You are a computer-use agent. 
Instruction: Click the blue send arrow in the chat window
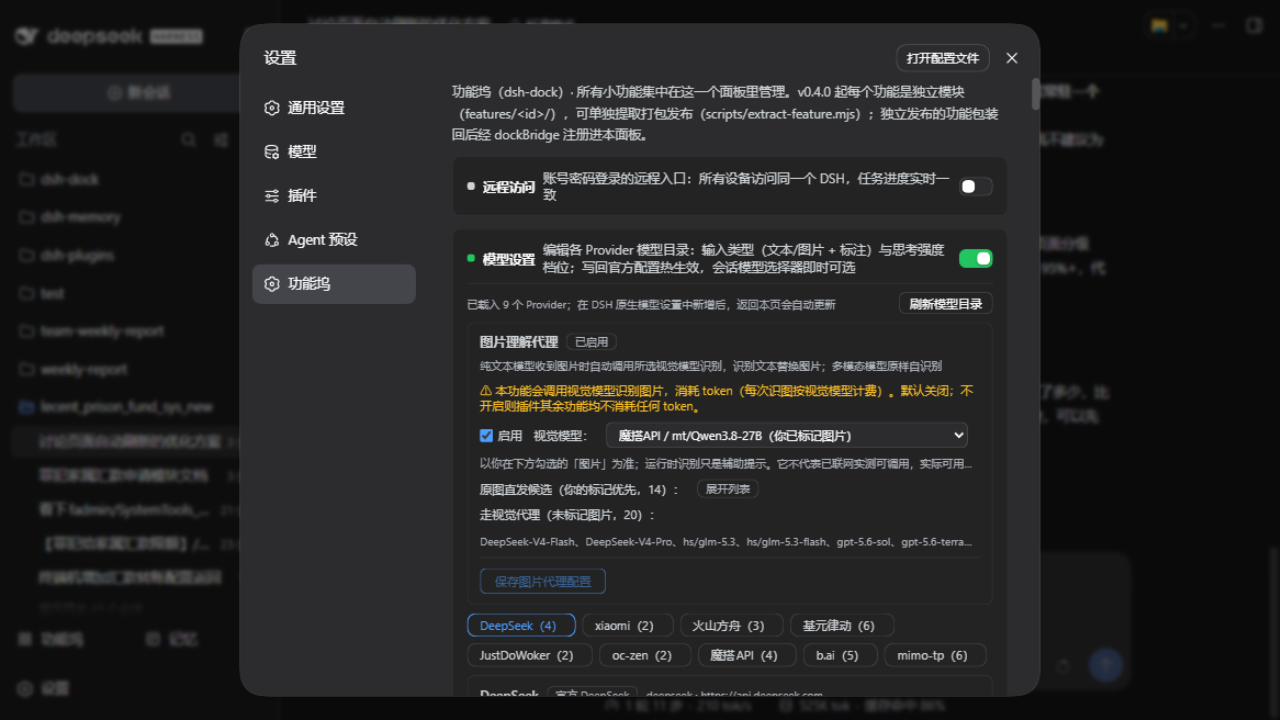1105,664
